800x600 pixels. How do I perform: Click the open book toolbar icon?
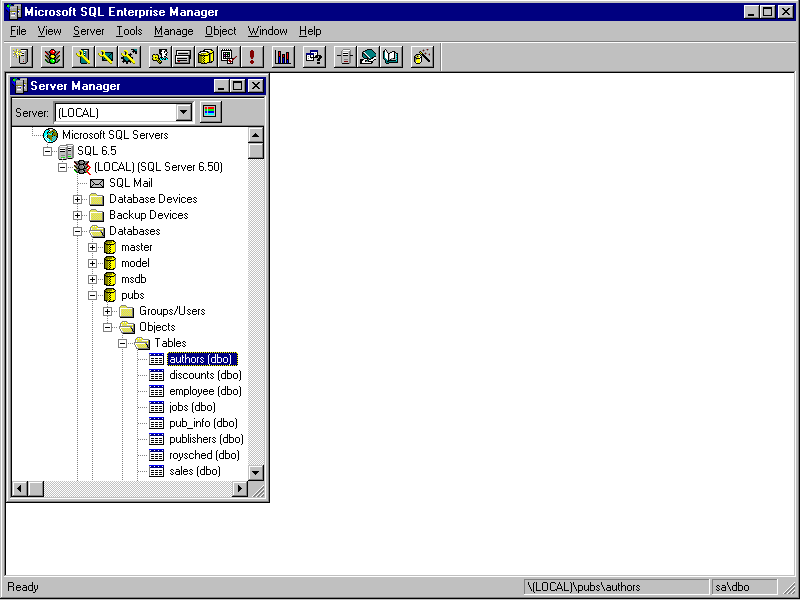(391, 57)
